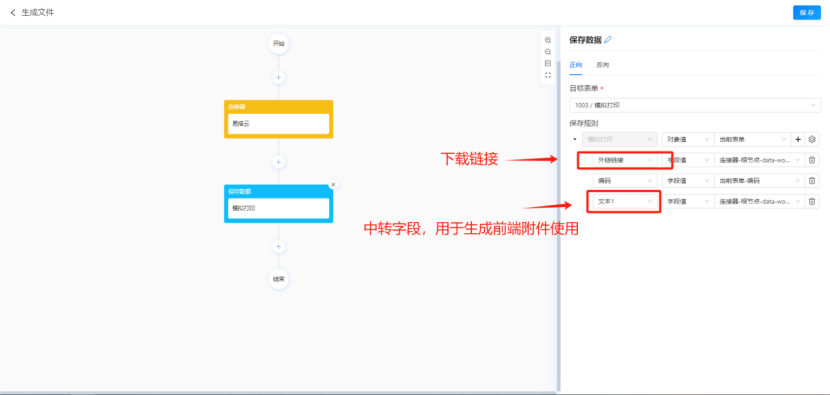The height and width of the screenshot is (395, 830).
Task: Edit the 保存数据 title with pencil icon
Action: 608,40
